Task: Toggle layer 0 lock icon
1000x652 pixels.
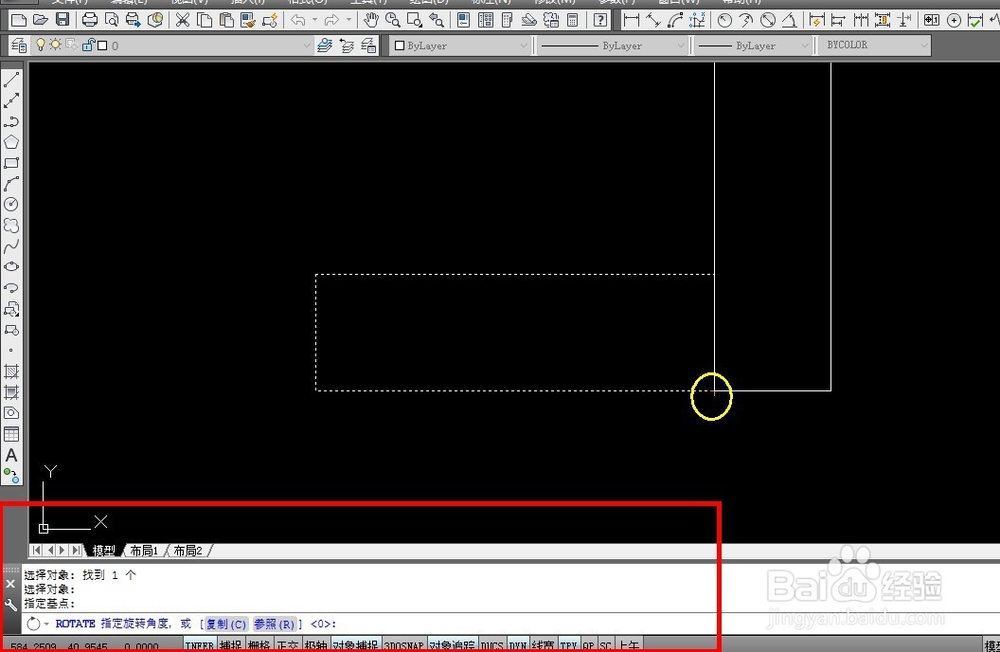Action: click(88, 45)
